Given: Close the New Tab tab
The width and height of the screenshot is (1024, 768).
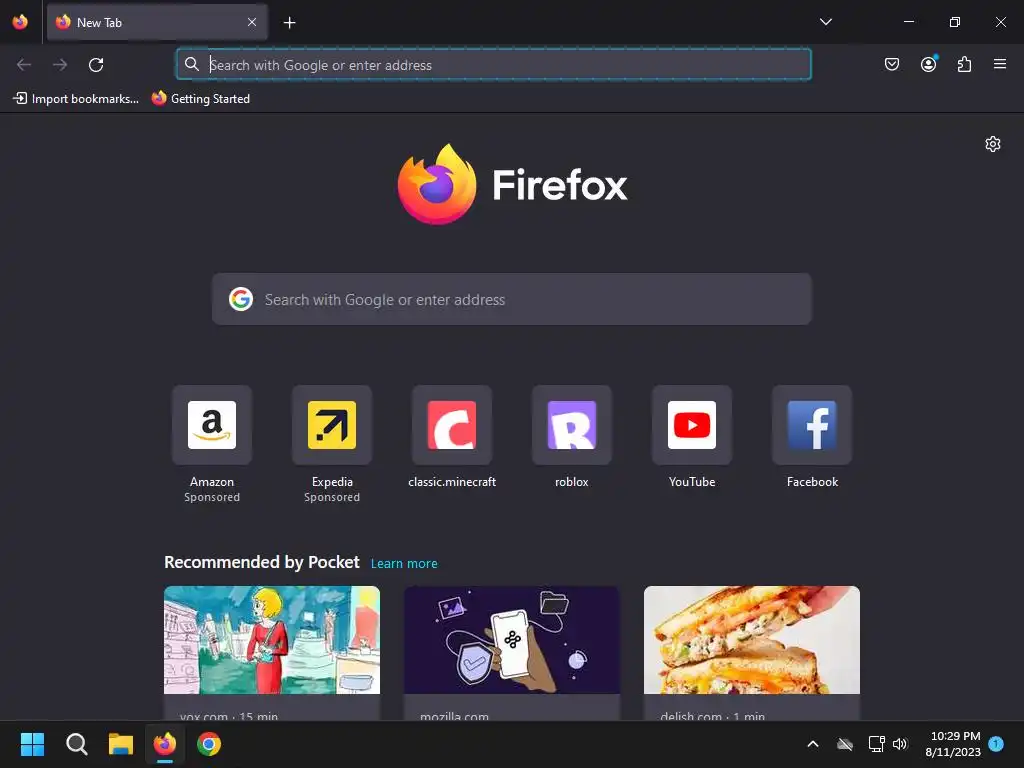Looking at the screenshot, I should tap(252, 22).
